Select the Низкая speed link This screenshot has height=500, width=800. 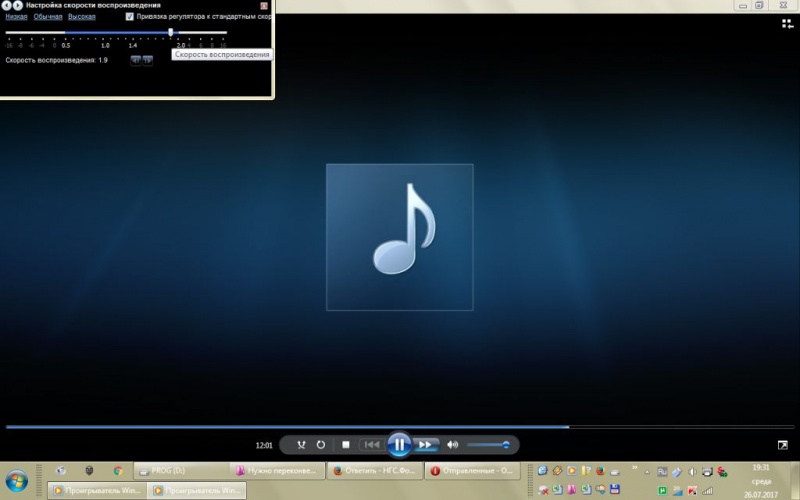tap(16, 17)
